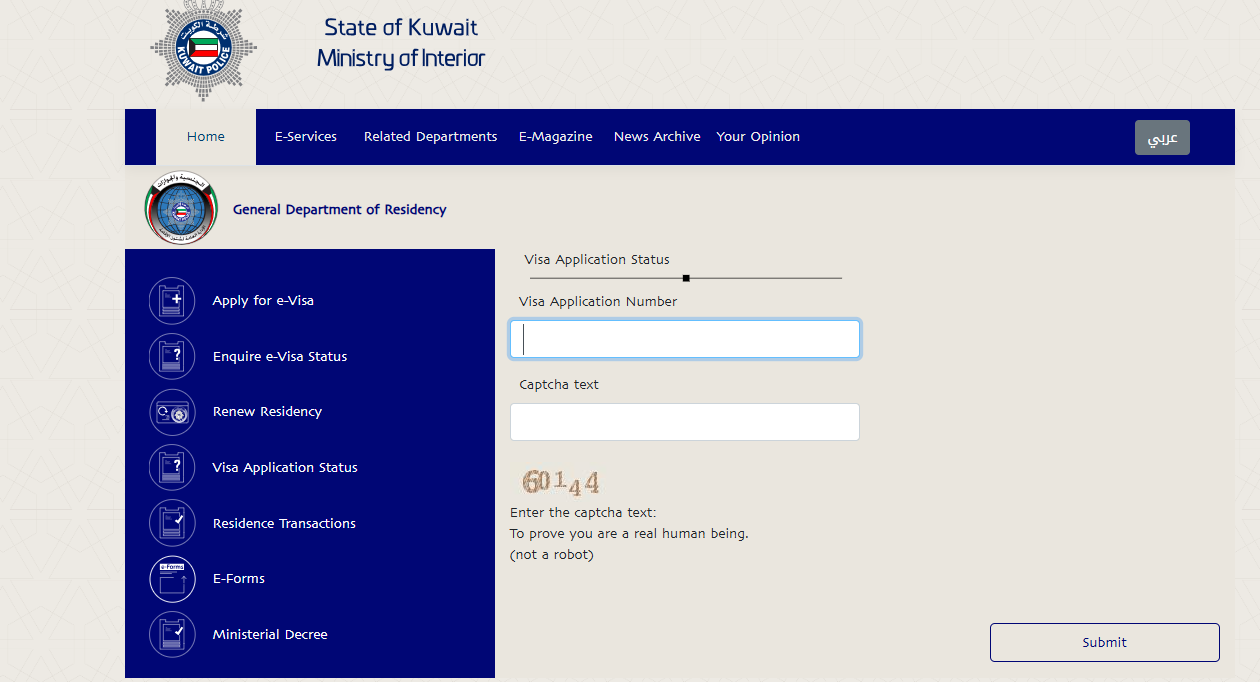Click the Kuwait Police logo emblem
This screenshot has width=1260, height=682.
pos(204,48)
